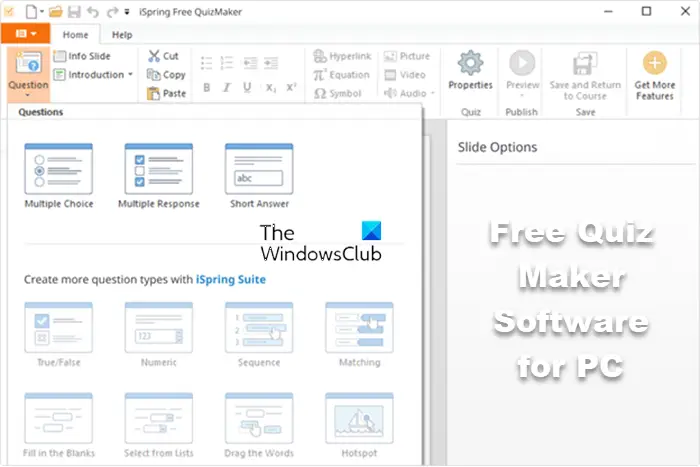Viewport: 700px width, 467px height.
Task: Select the Fill in the Blanks type
Action: click(x=59, y=425)
